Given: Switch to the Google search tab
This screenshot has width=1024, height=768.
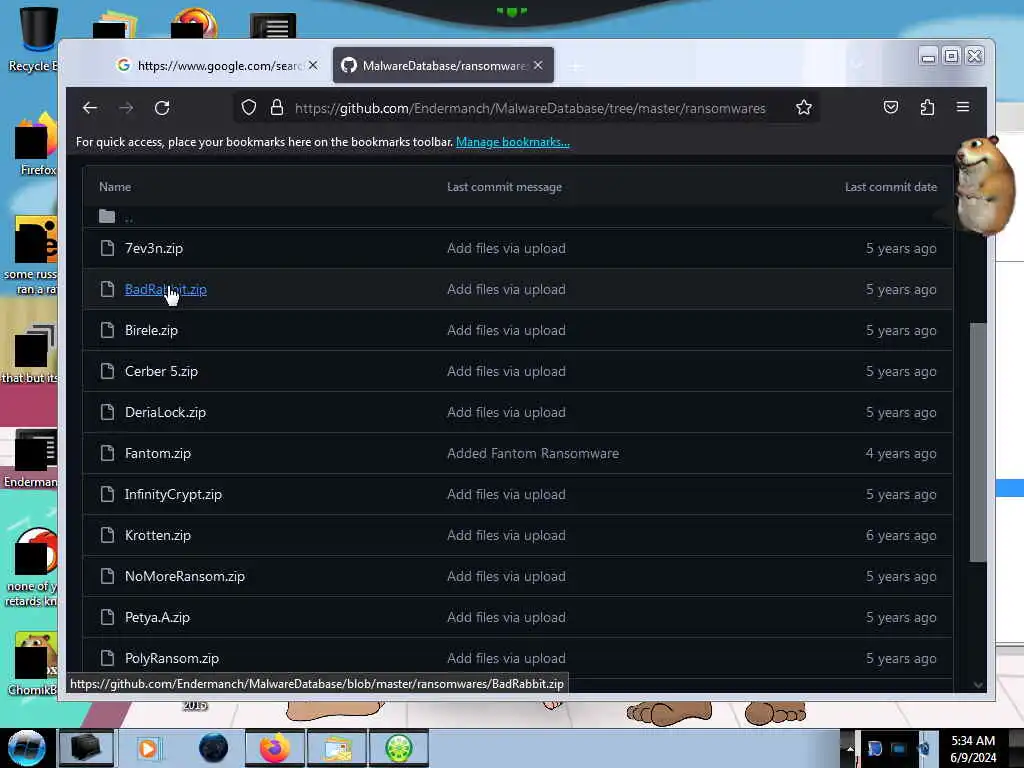Looking at the screenshot, I should [209, 65].
